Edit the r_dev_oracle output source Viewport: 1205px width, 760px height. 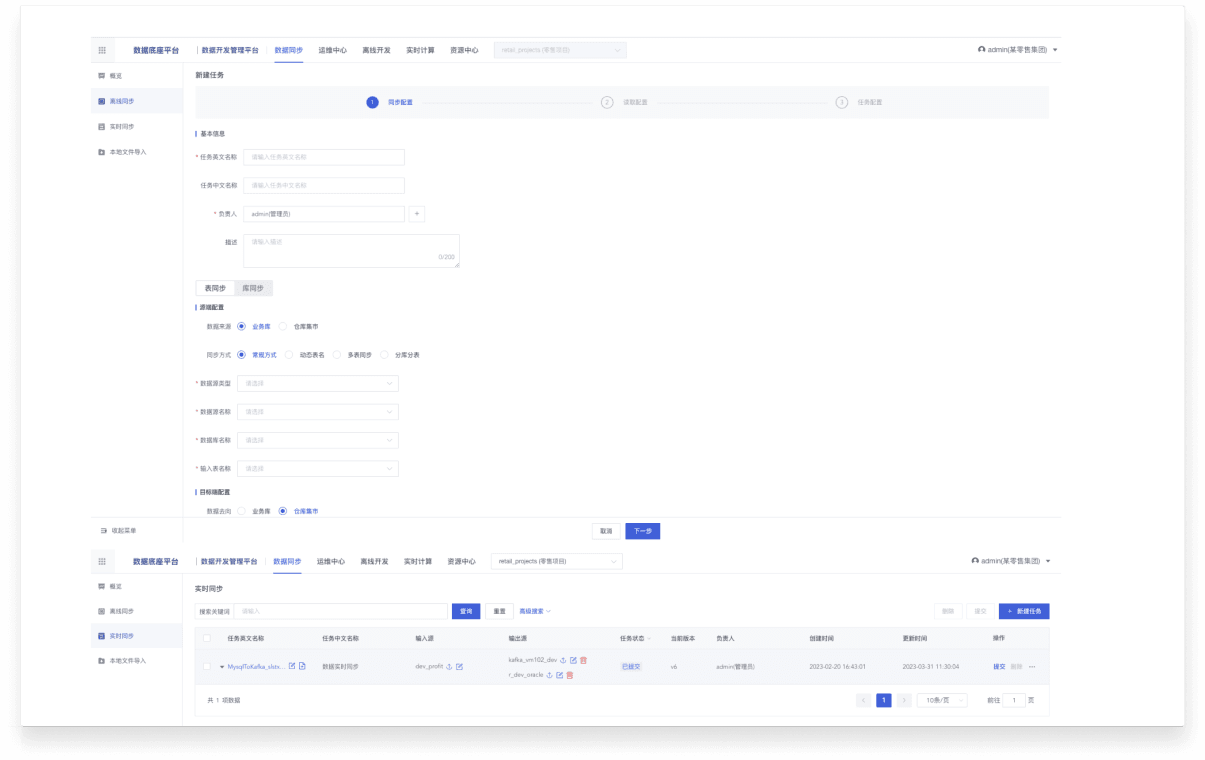pyautogui.click(x=559, y=675)
